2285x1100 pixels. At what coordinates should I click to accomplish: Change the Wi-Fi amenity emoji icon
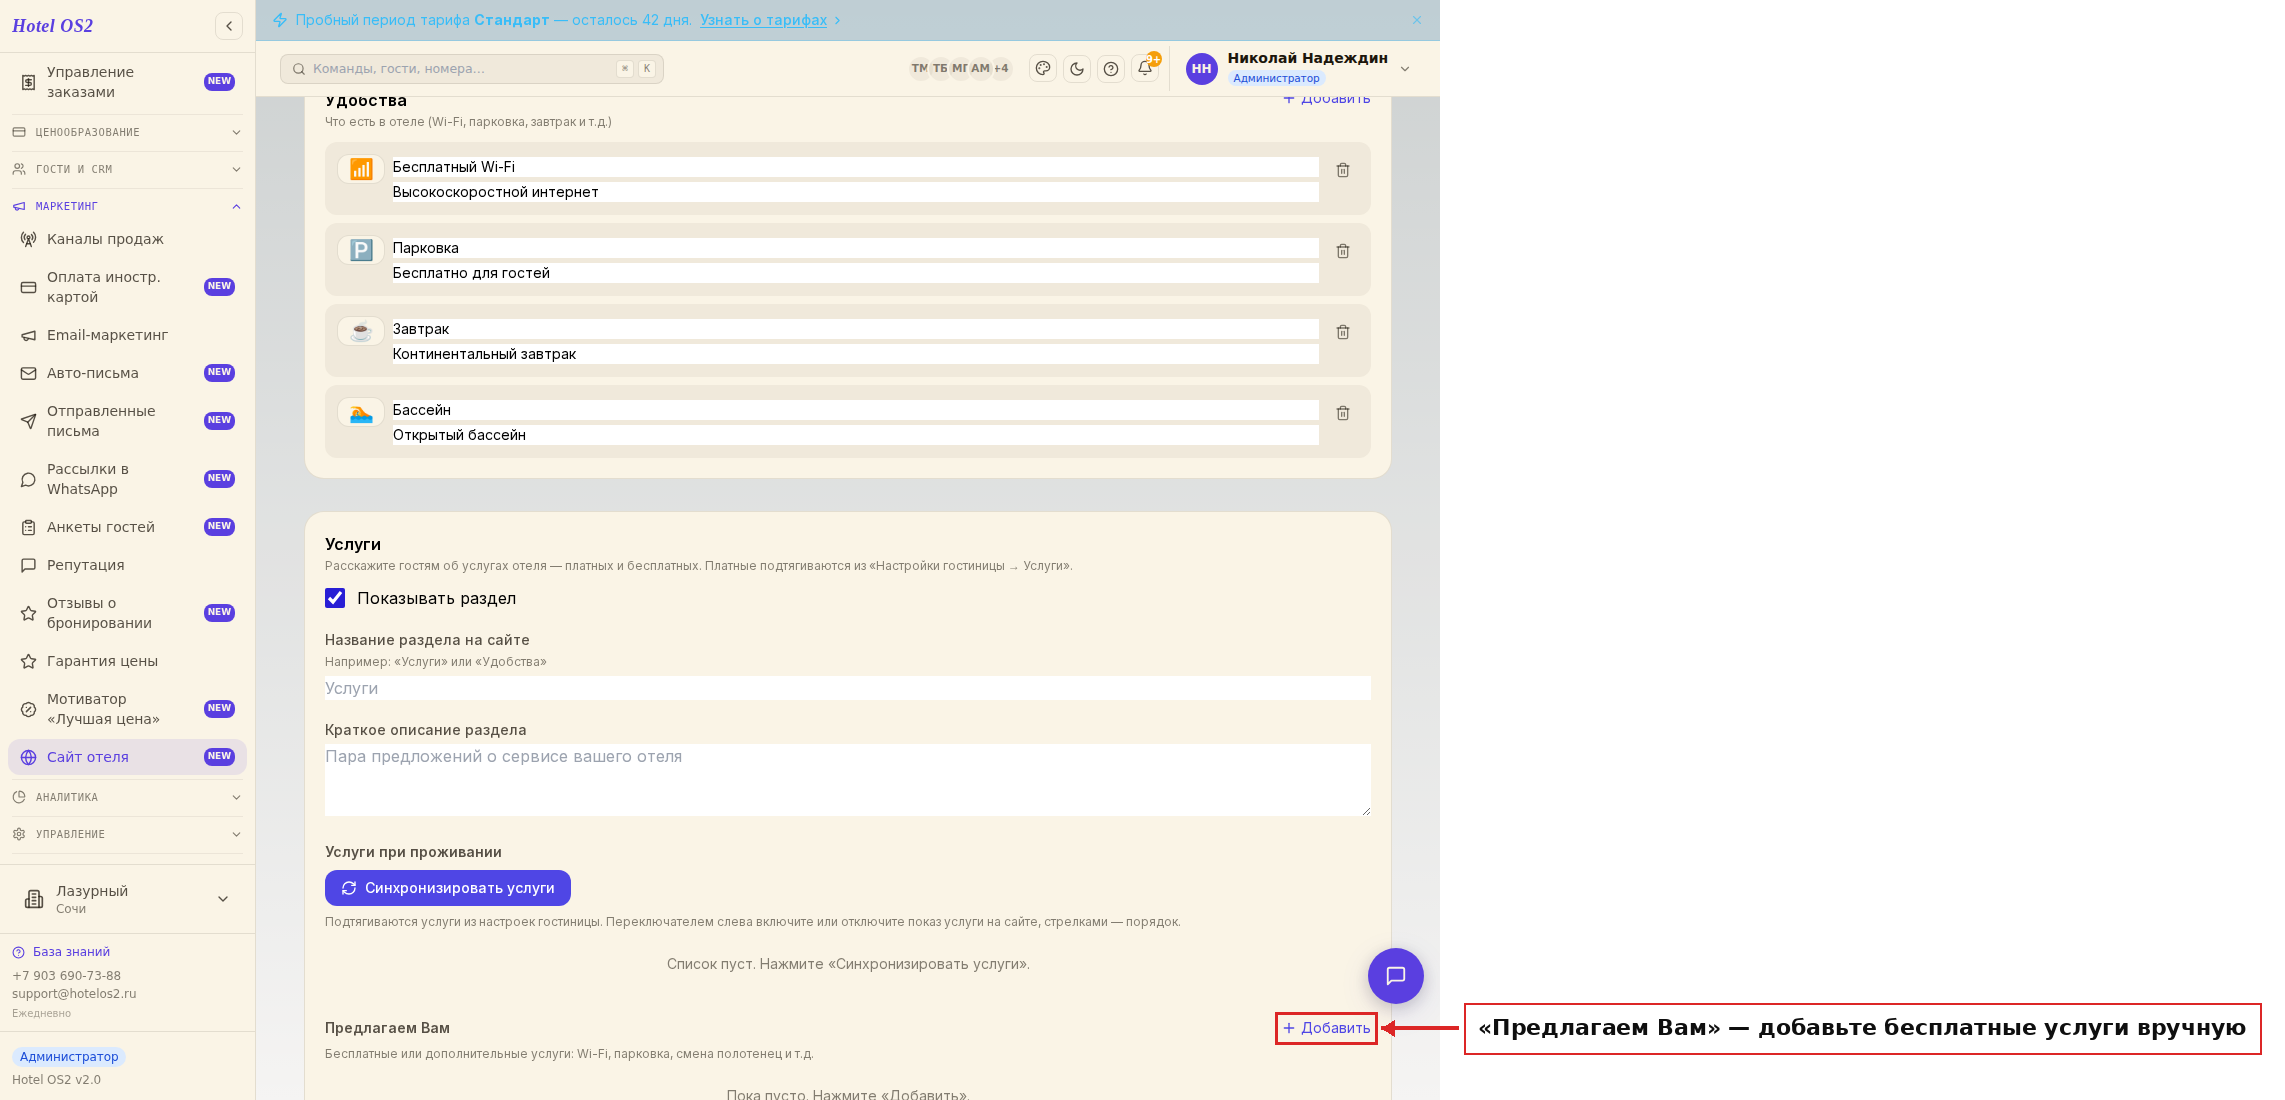361,169
